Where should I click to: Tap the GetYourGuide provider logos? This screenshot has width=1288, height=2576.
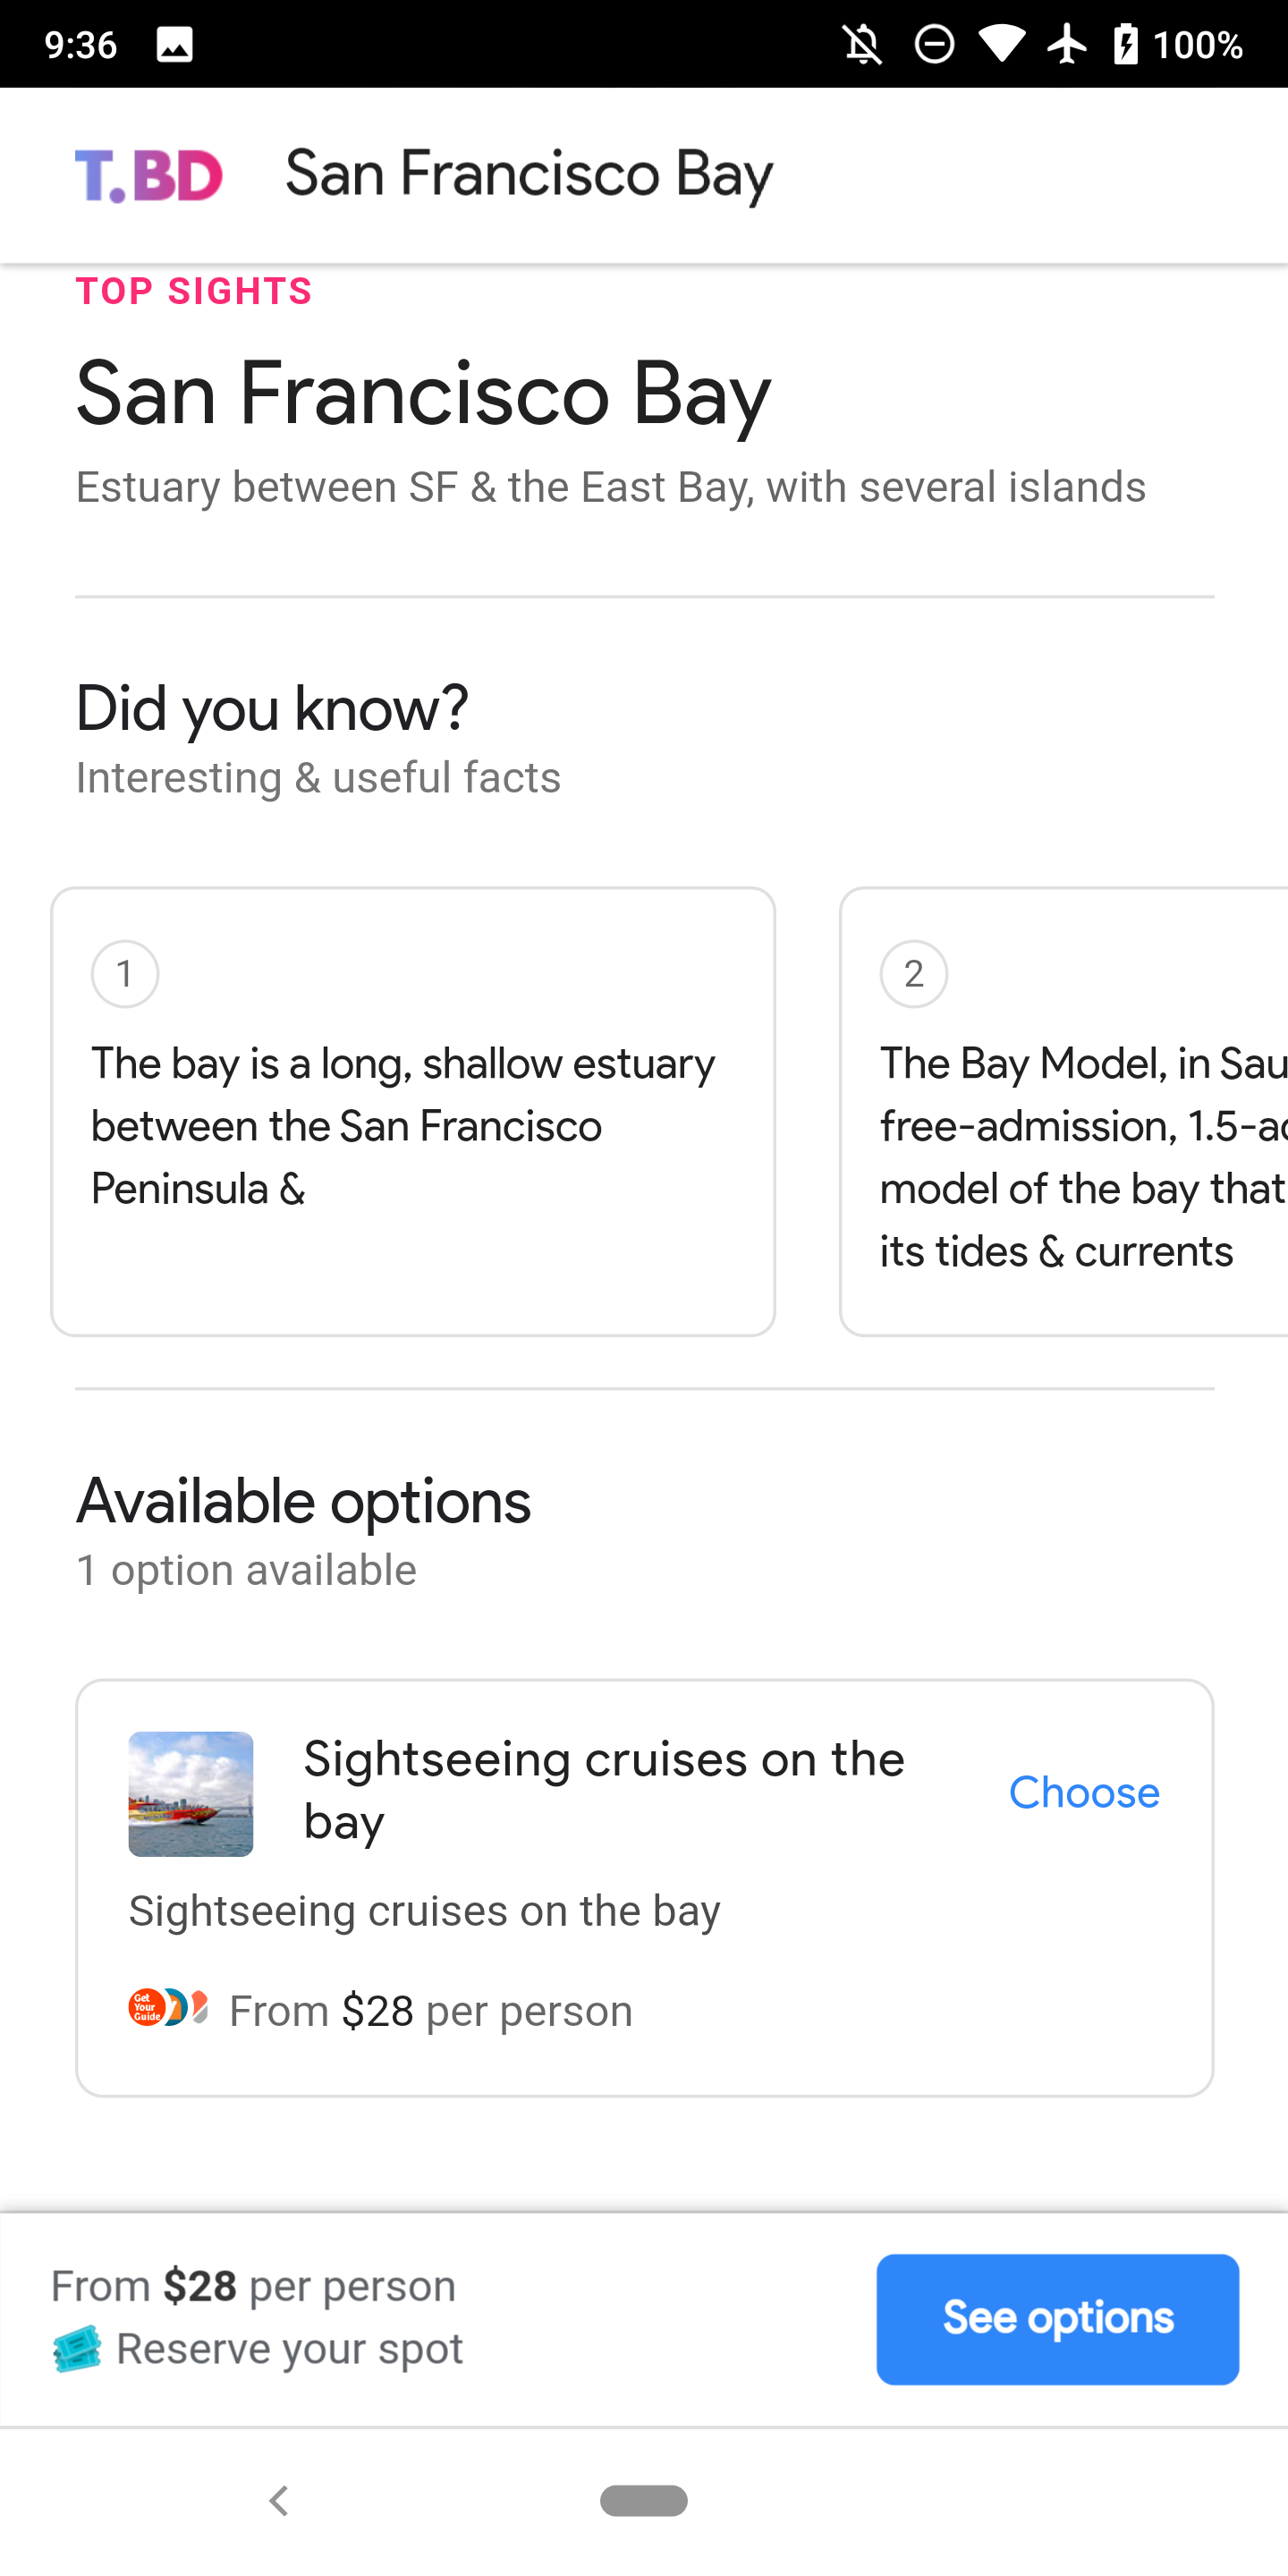(168, 2008)
